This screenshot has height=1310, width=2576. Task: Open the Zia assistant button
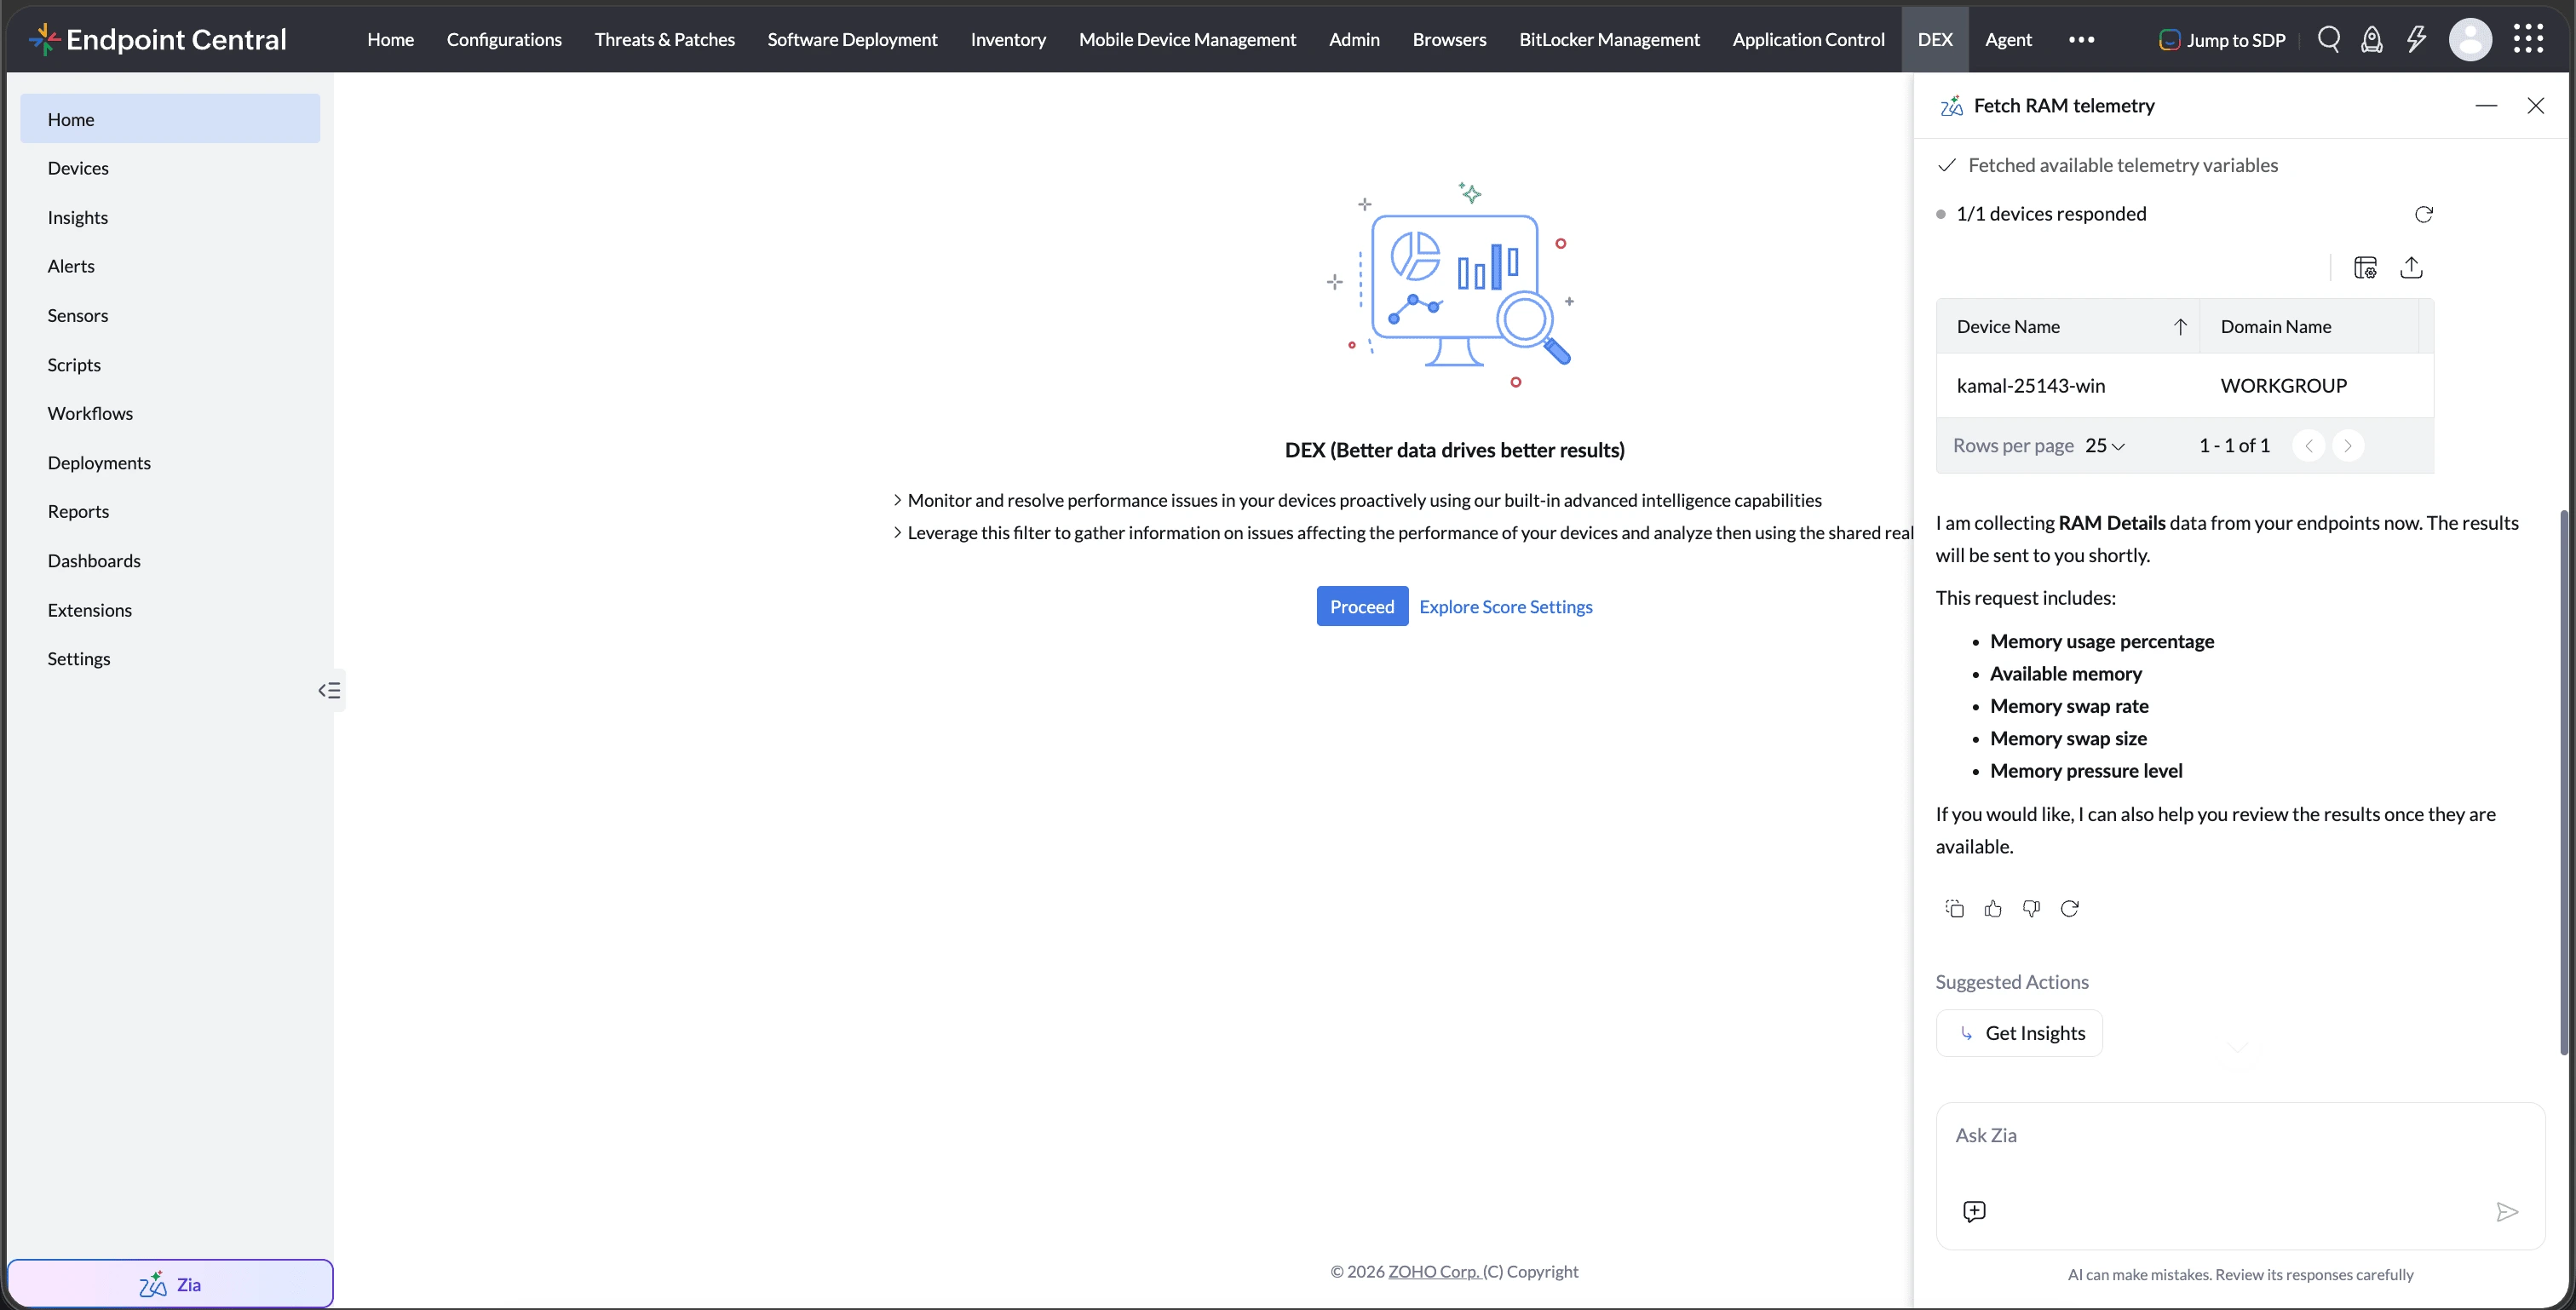click(x=170, y=1284)
